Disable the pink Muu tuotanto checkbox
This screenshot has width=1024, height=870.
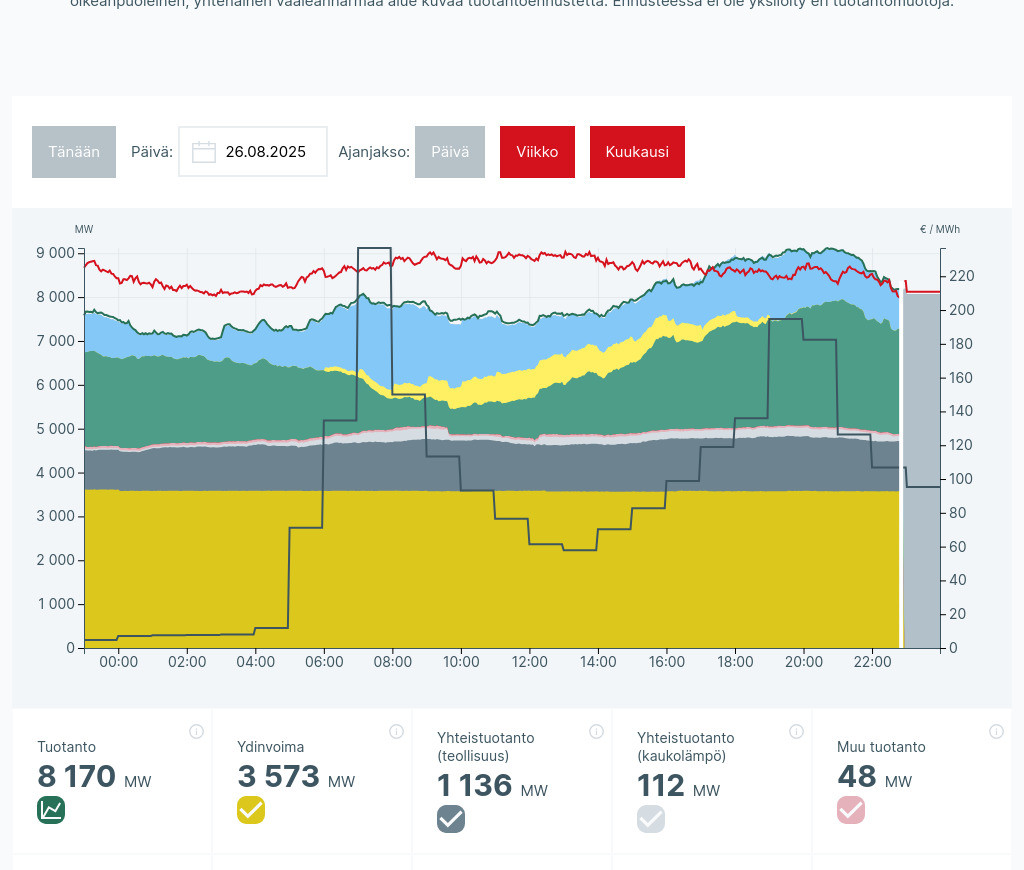coord(851,810)
